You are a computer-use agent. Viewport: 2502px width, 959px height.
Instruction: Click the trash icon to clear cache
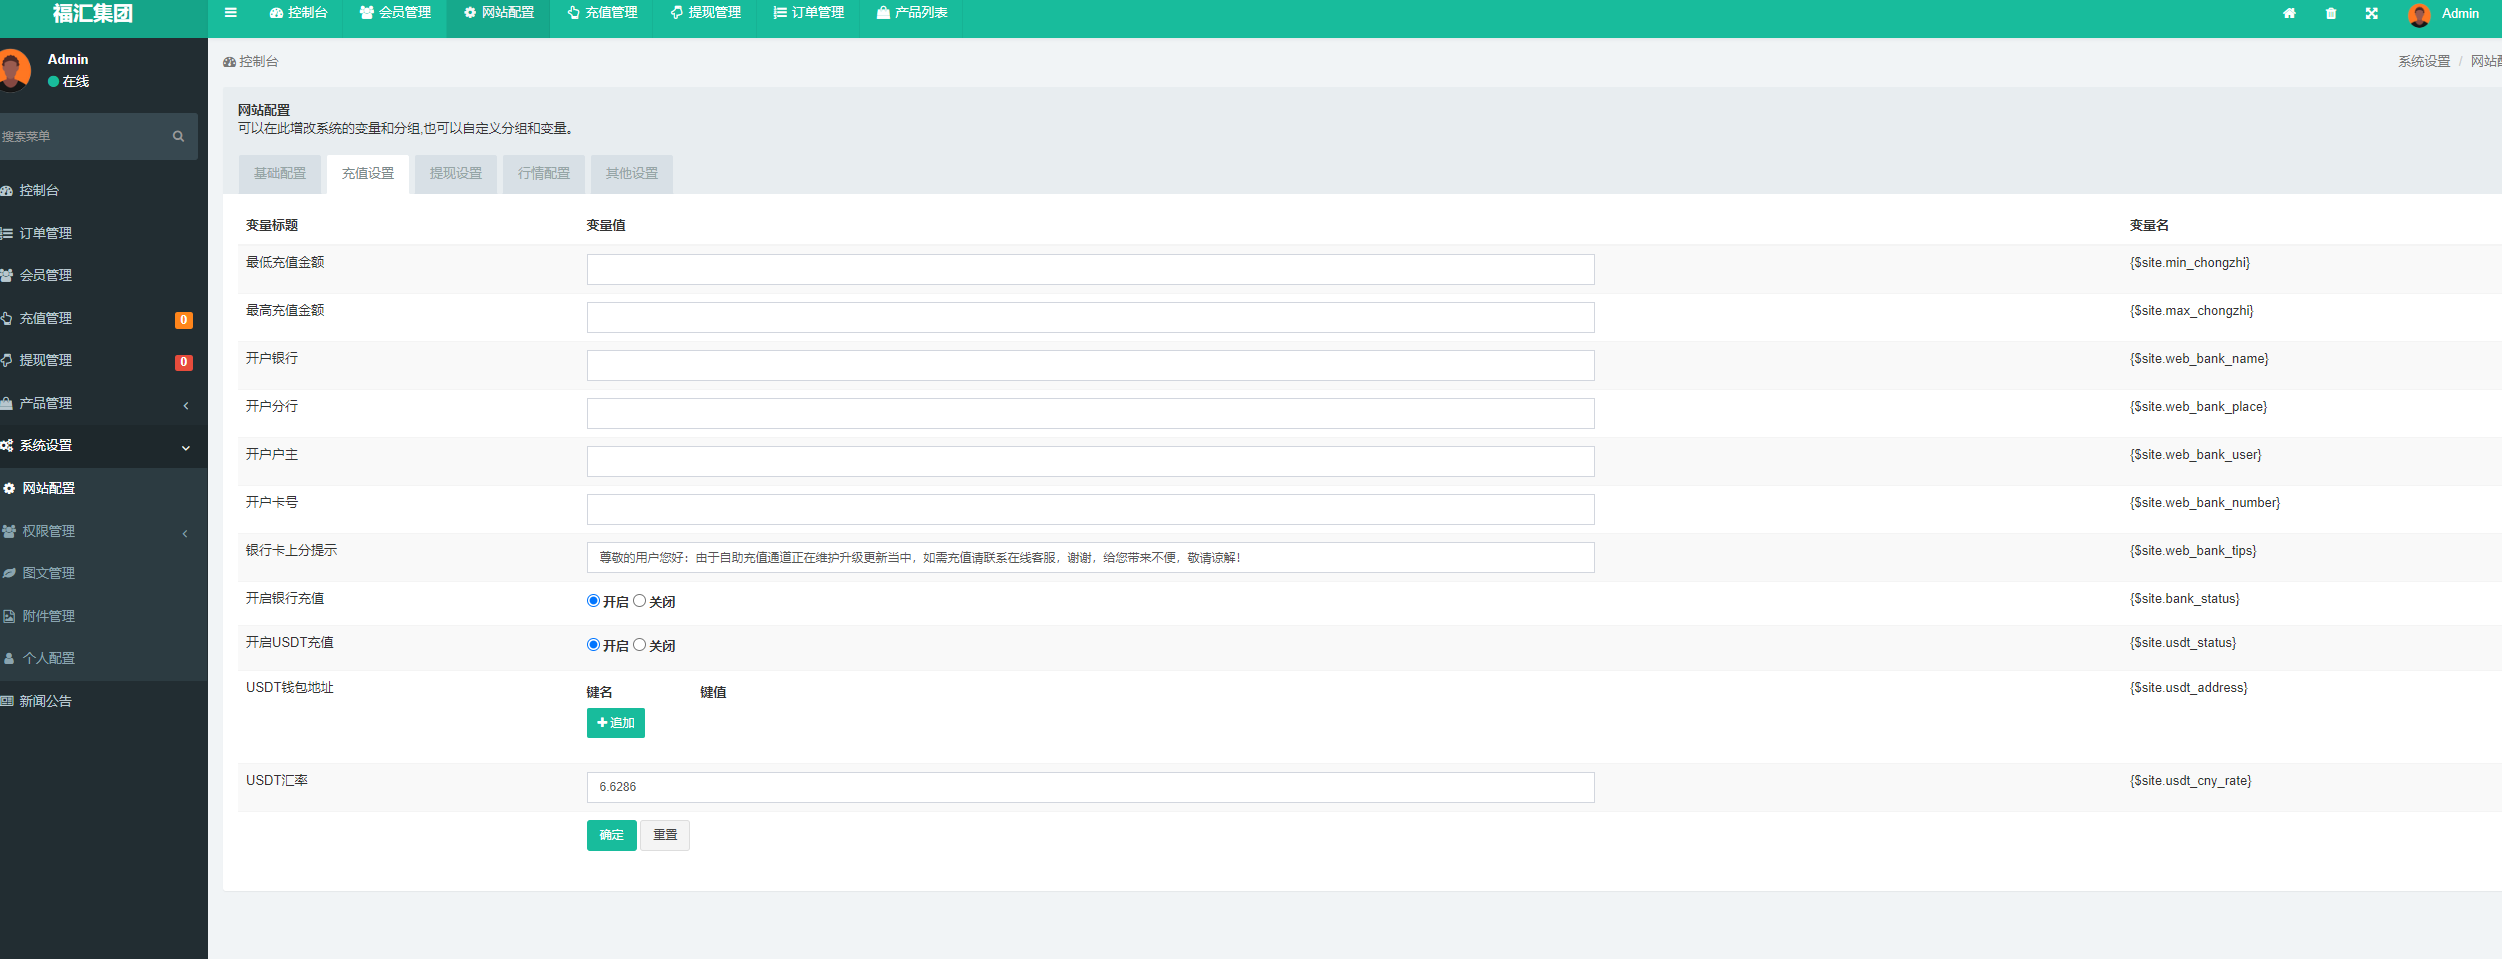tap(2331, 14)
